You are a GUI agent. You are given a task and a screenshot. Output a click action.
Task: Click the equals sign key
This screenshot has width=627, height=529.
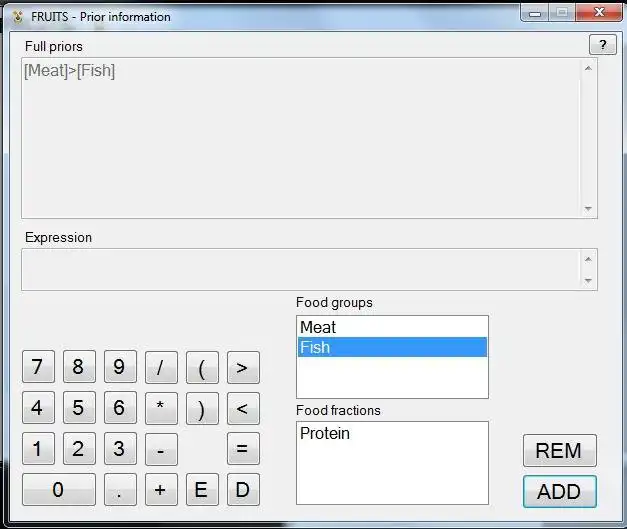[243, 449]
